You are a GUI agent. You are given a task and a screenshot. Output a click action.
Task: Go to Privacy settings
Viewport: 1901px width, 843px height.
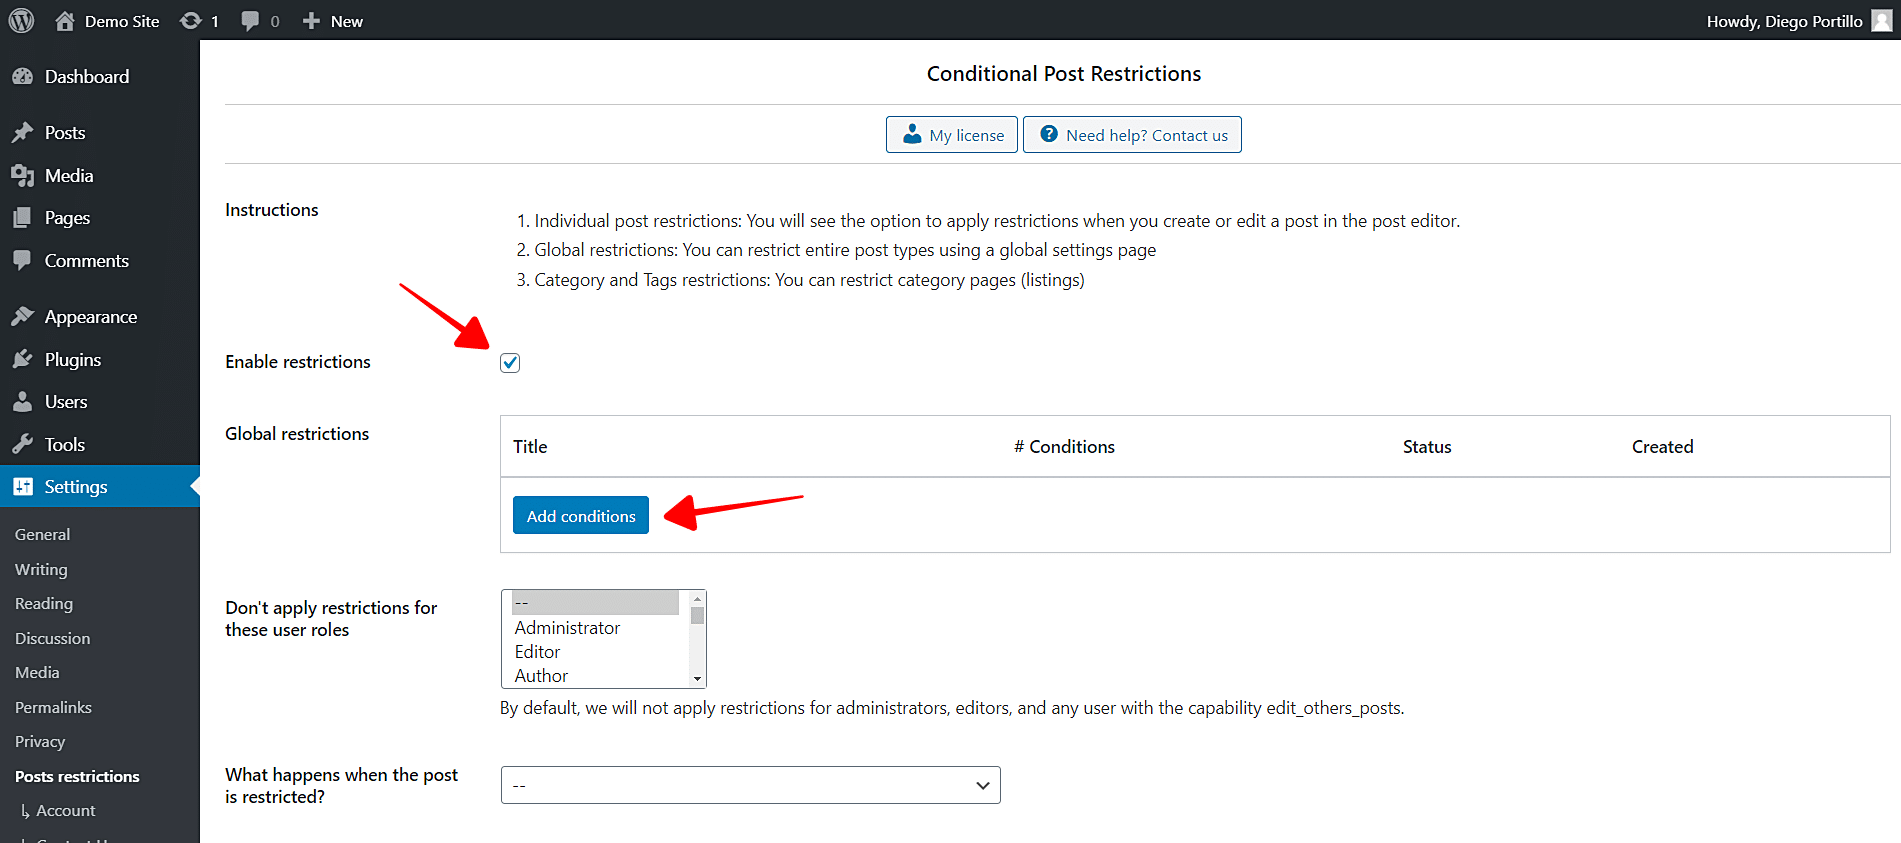click(40, 742)
